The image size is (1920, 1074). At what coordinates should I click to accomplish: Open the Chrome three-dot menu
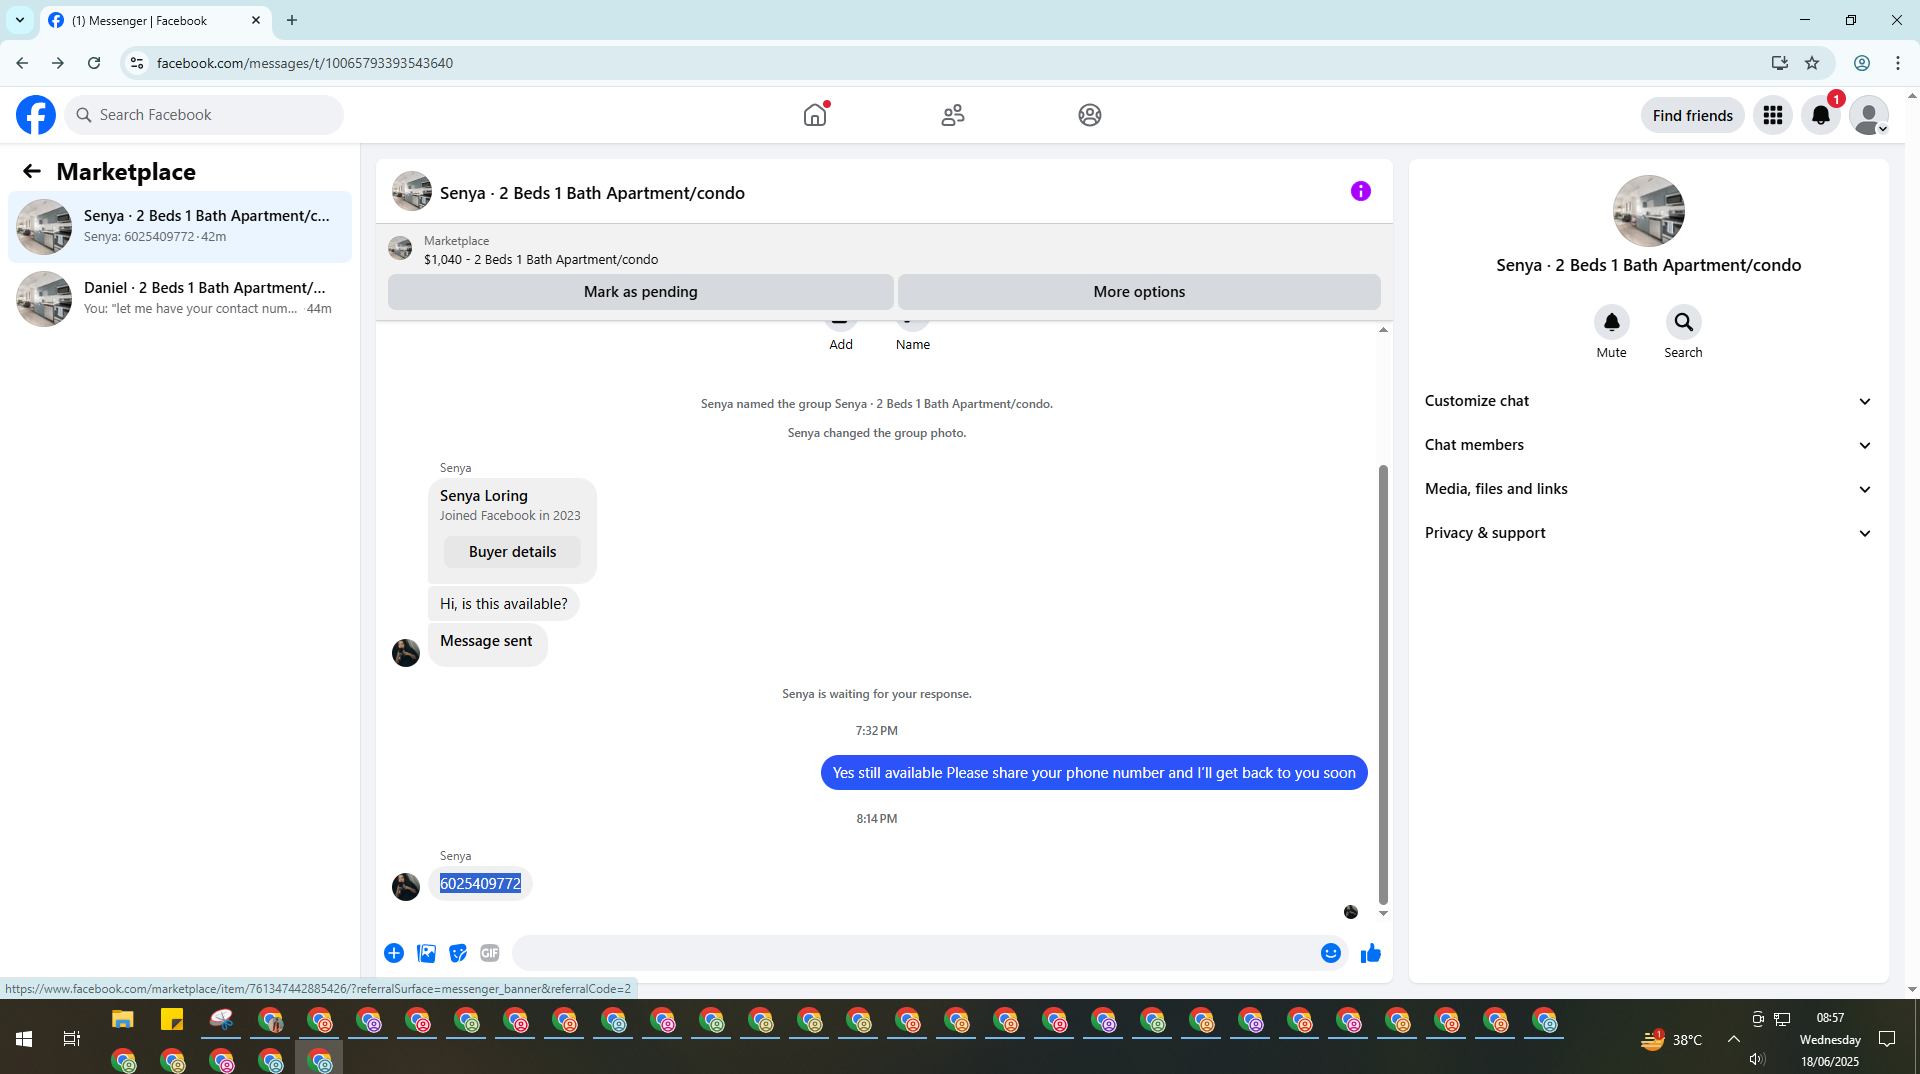point(1898,63)
